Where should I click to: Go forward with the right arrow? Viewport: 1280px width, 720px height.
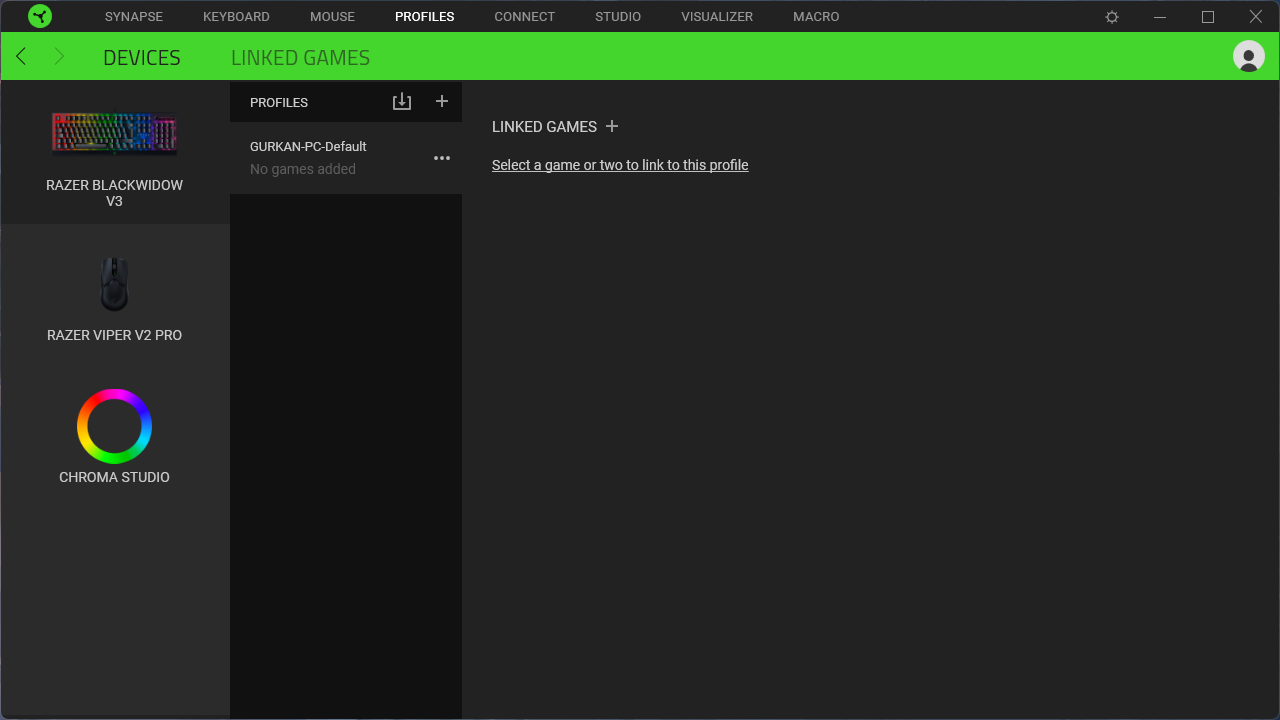58,57
